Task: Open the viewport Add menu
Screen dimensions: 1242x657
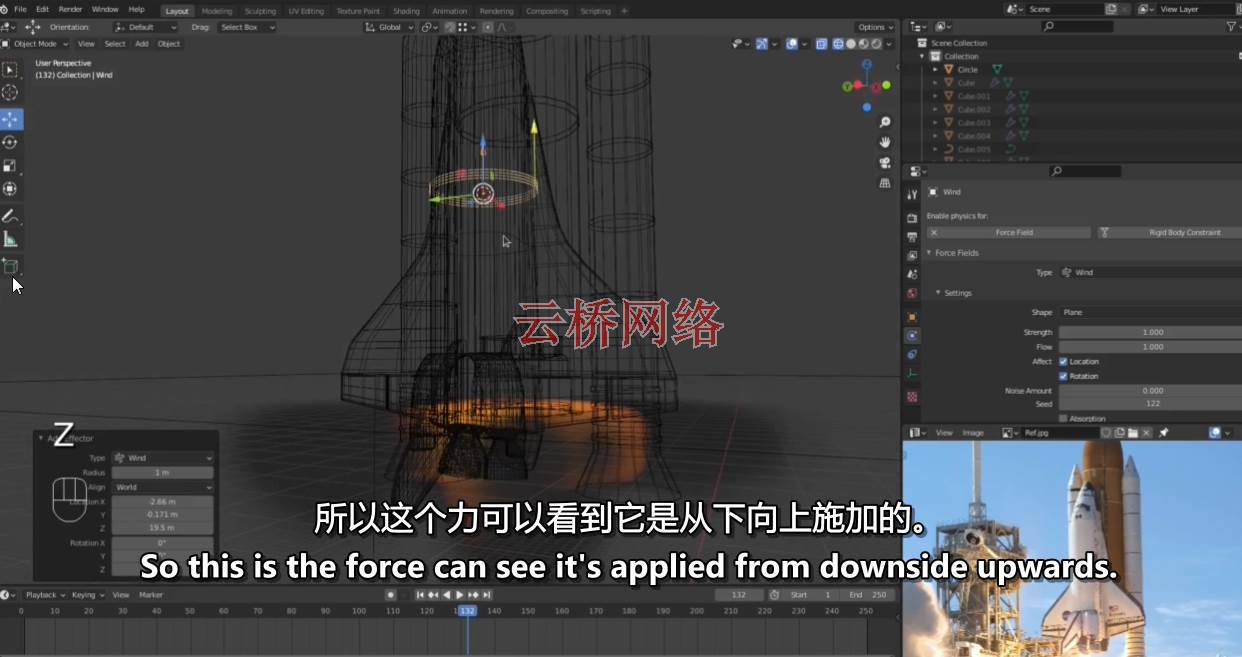Action: [142, 44]
